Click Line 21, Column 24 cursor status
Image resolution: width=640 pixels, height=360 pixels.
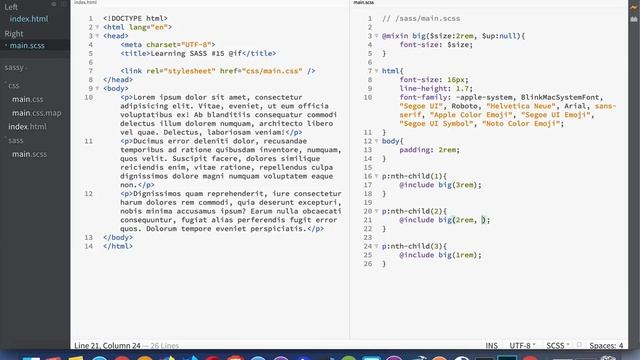tap(107, 345)
